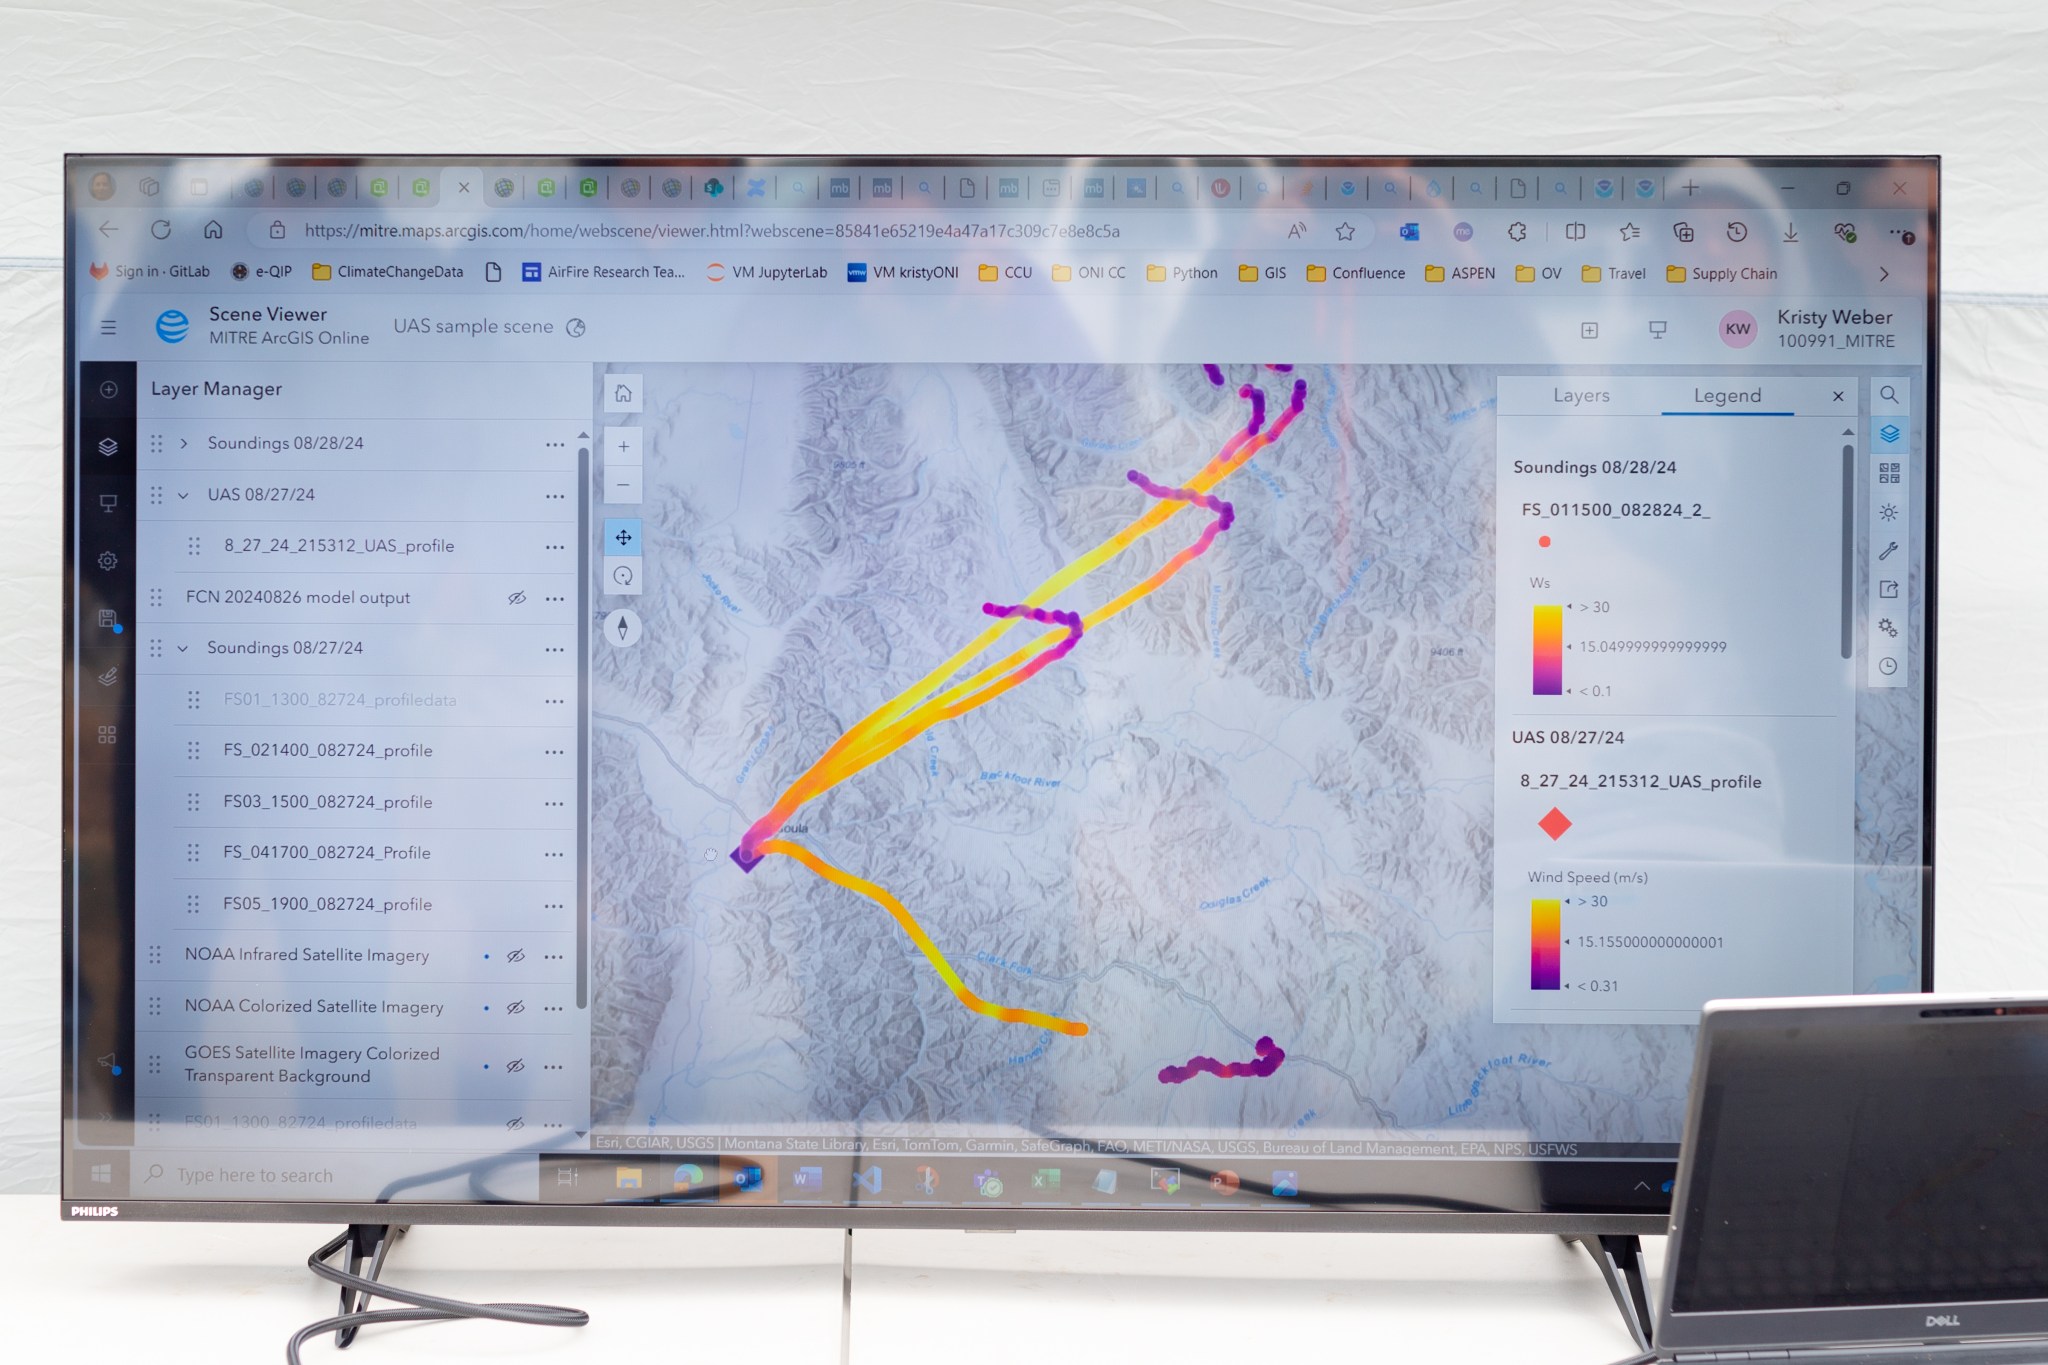2048x1365 pixels.
Task: Toggle visibility of NOAA Infrared Satellite Imagery layer
Action: point(518,955)
